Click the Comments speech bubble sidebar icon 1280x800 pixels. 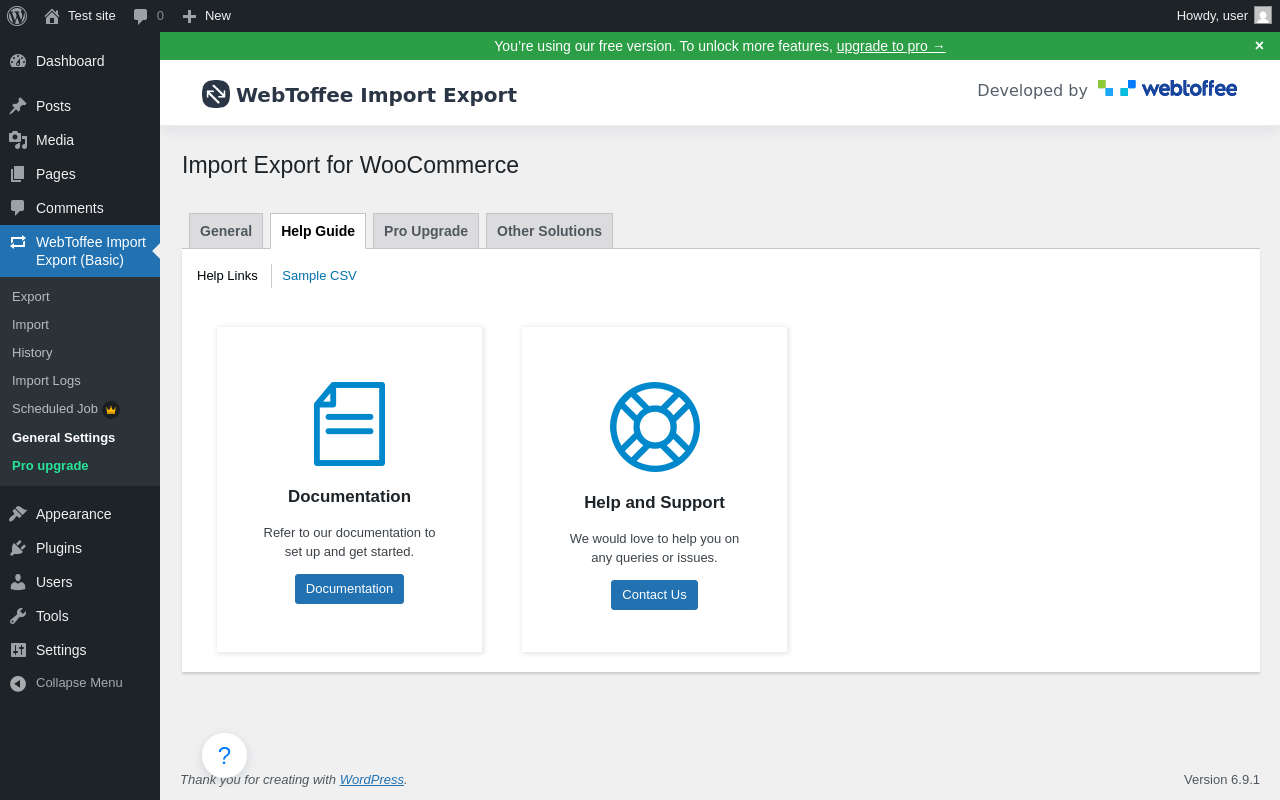point(18,208)
